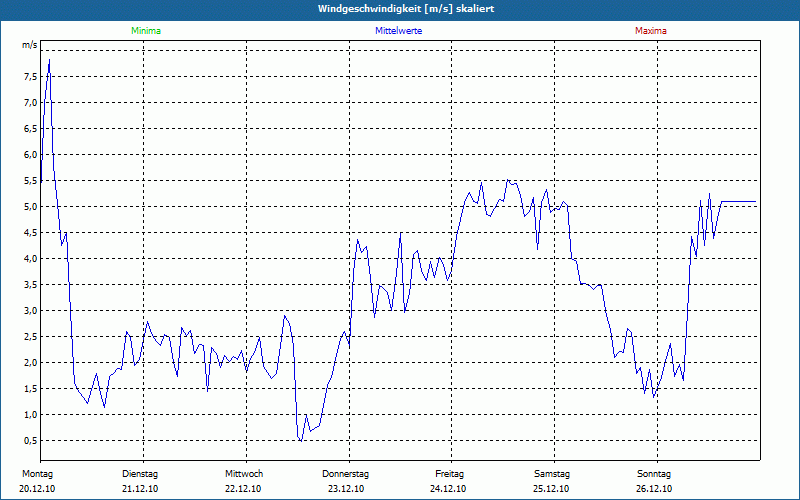Click the flat line segment at chart end

[x=738, y=202]
